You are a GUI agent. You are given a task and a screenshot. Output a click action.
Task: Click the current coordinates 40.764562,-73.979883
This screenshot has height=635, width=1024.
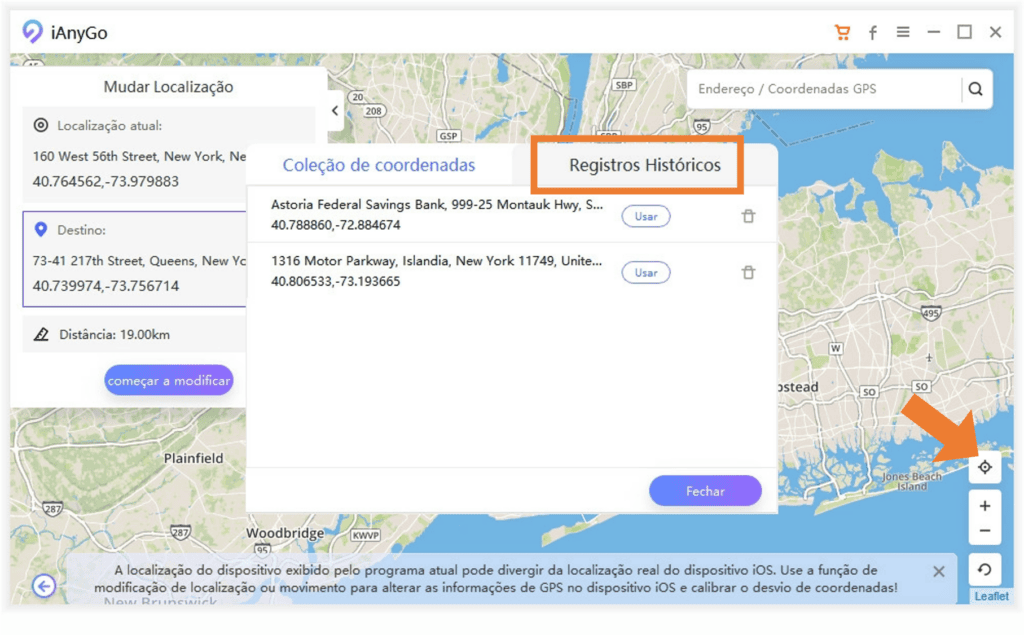106,181
